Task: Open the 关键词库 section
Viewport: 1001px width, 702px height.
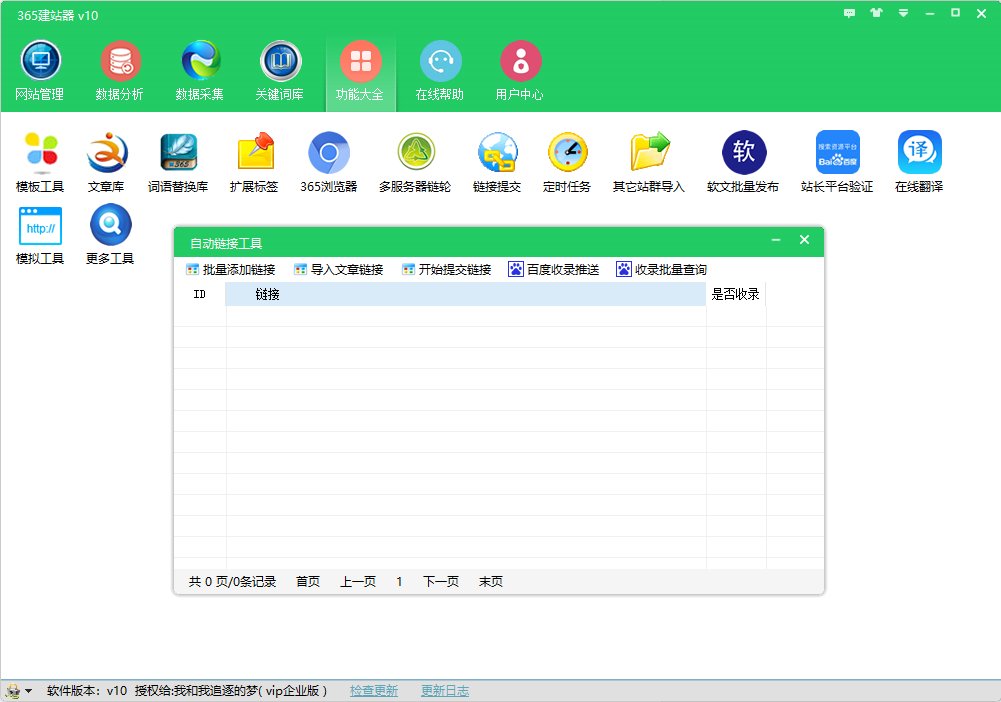Action: (280, 71)
